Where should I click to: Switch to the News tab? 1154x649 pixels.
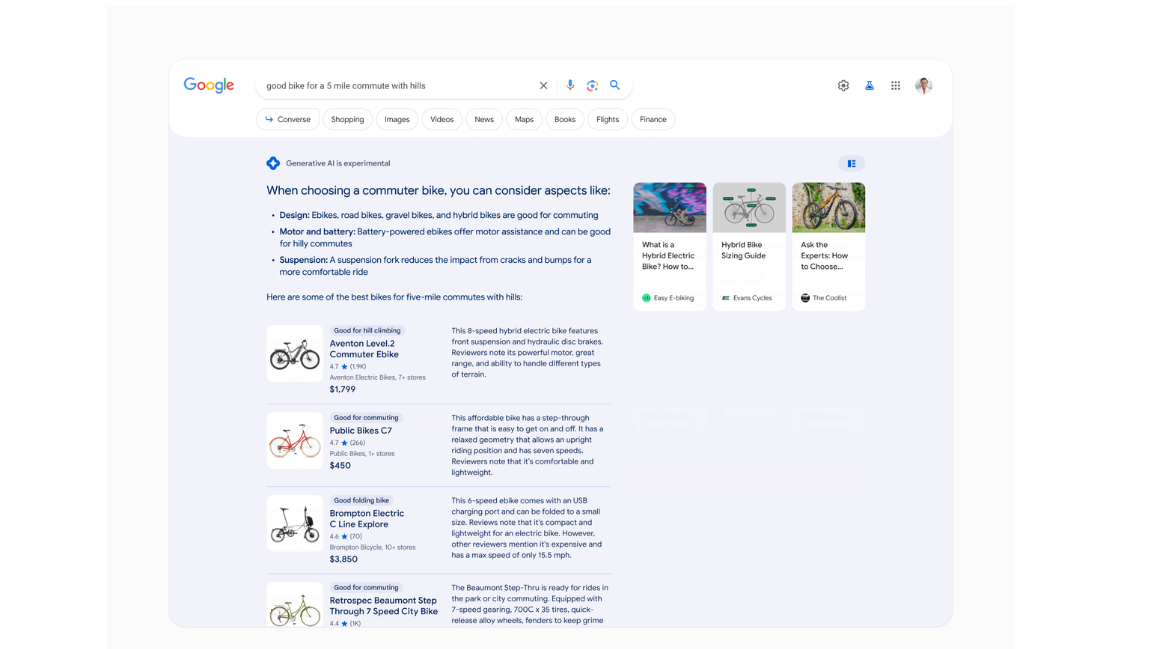coord(484,119)
